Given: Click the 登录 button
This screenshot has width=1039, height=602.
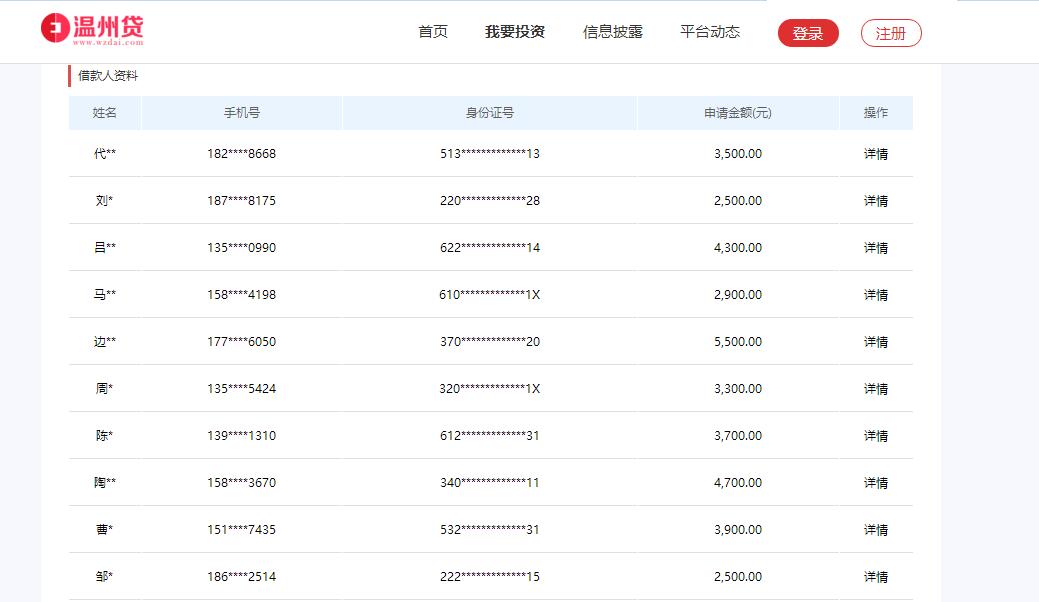Looking at the screenshot, I should point(807,33).
